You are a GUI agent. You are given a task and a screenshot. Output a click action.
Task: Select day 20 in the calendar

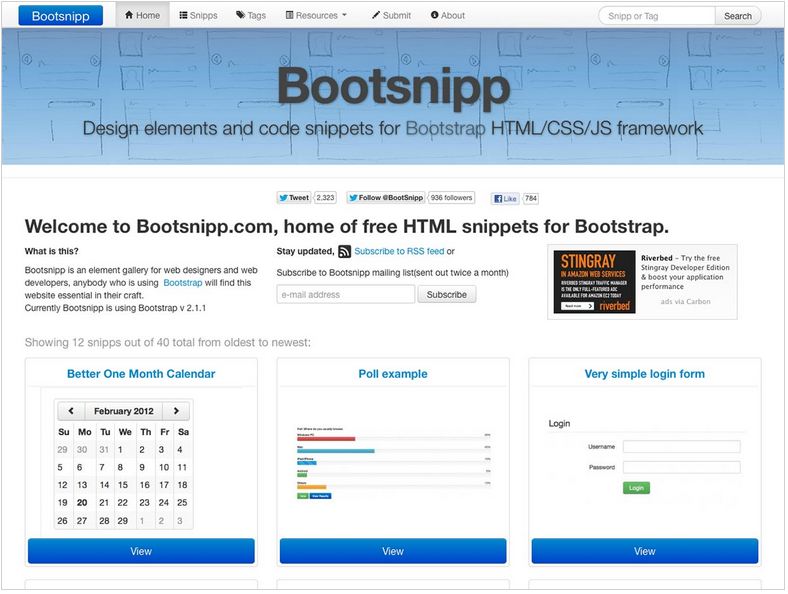(x=82, y=503)
